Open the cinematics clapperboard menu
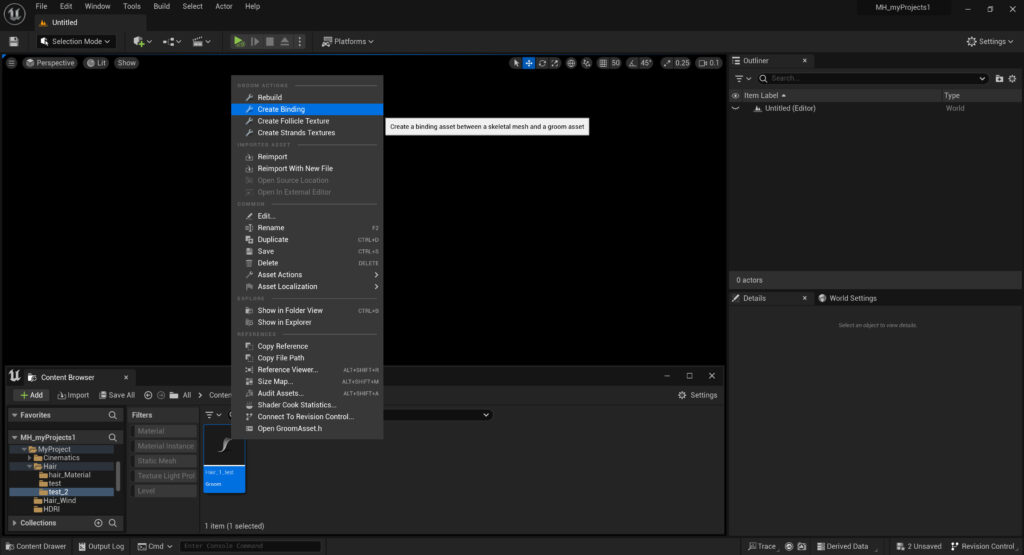Screen dimensions: 1024x555 click(x=201, y=41)
